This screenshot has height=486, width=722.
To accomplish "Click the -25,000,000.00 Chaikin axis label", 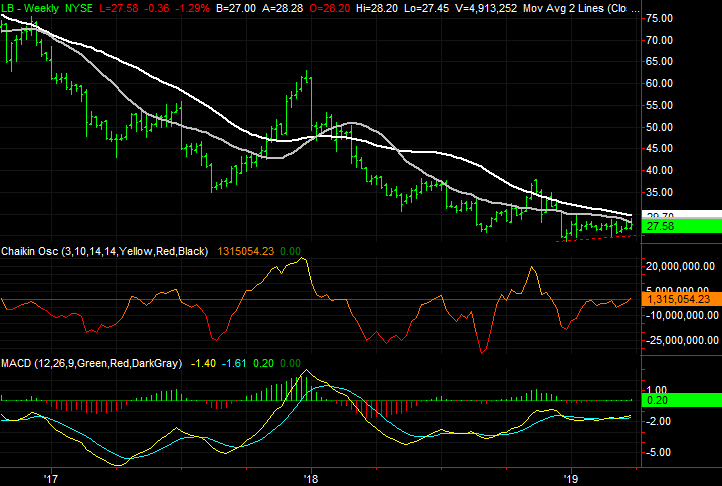I will [x=682, y=340].
